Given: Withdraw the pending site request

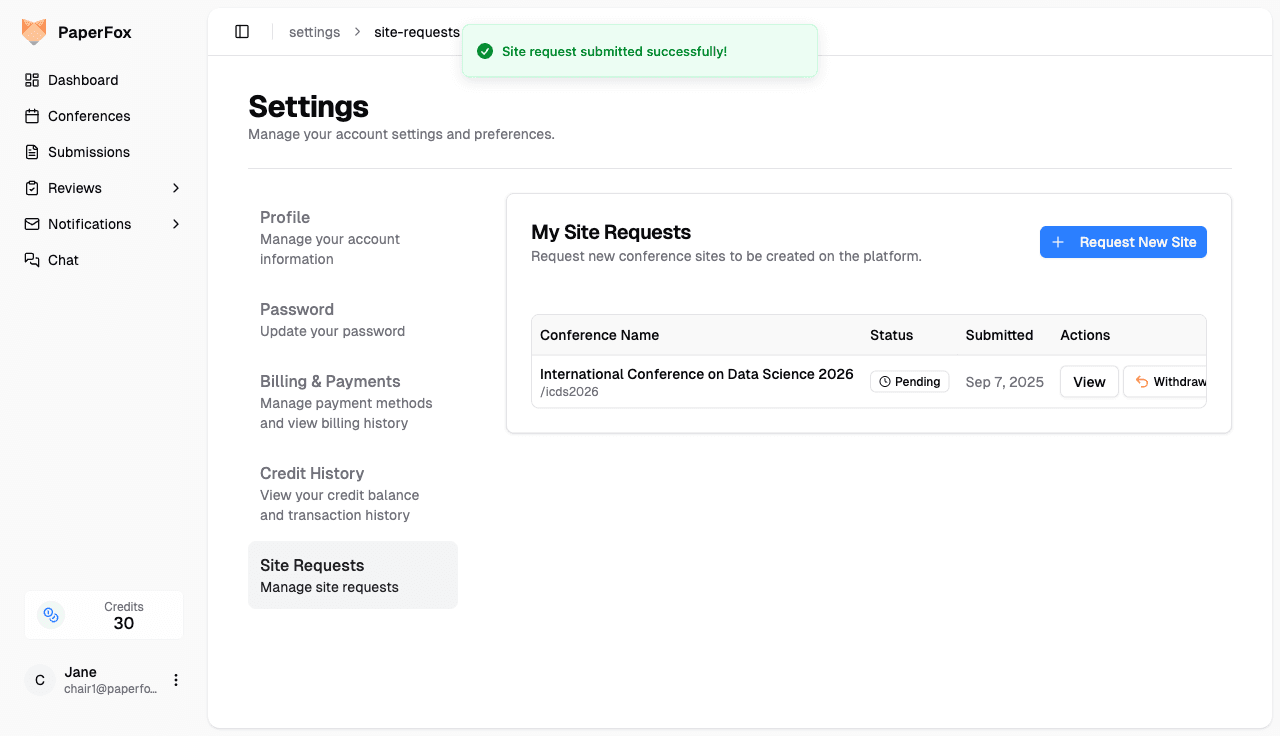Looking at the screenshot, I should (x=1166, y=382).
